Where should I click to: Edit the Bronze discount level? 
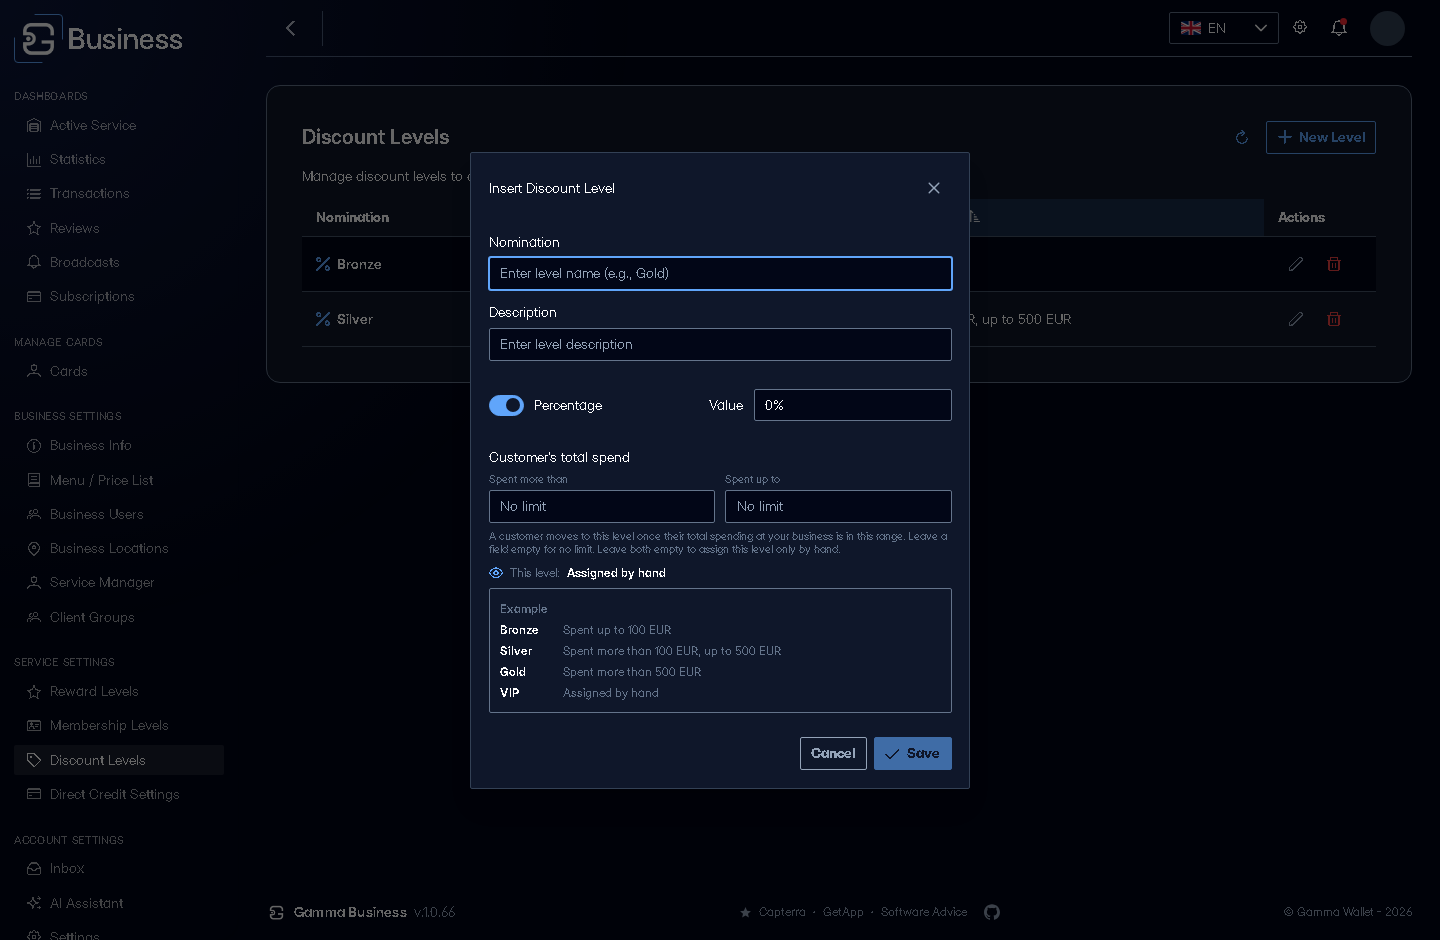tap(1296, 264)
